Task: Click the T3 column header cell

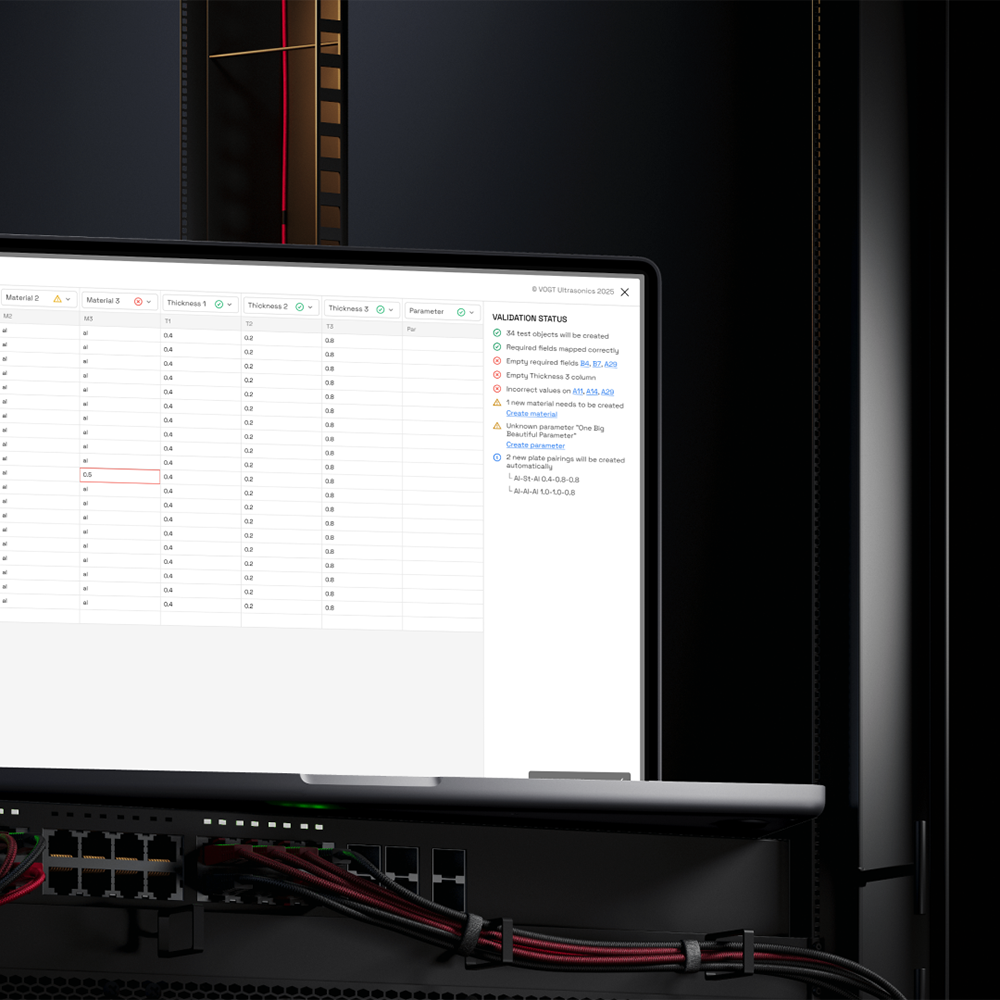Action: [x=362, y=327]
